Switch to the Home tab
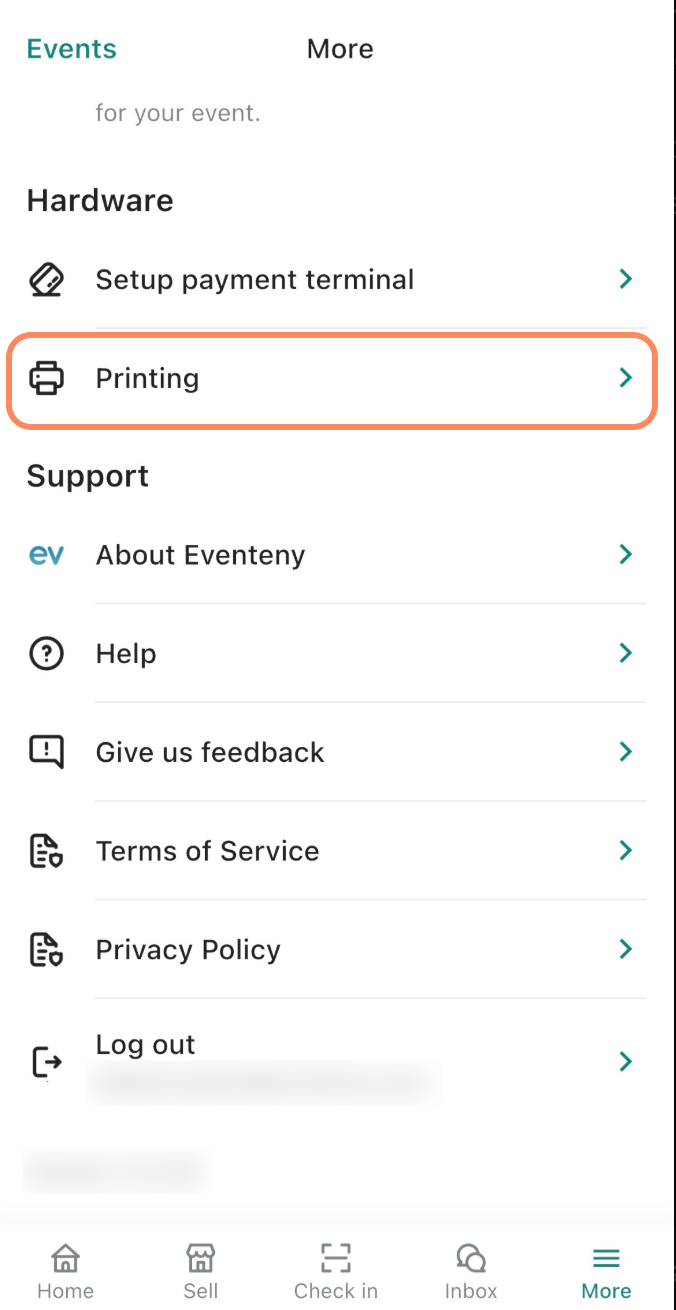The height and width of the screenshot is (1310, 676). coord(65,1272)
